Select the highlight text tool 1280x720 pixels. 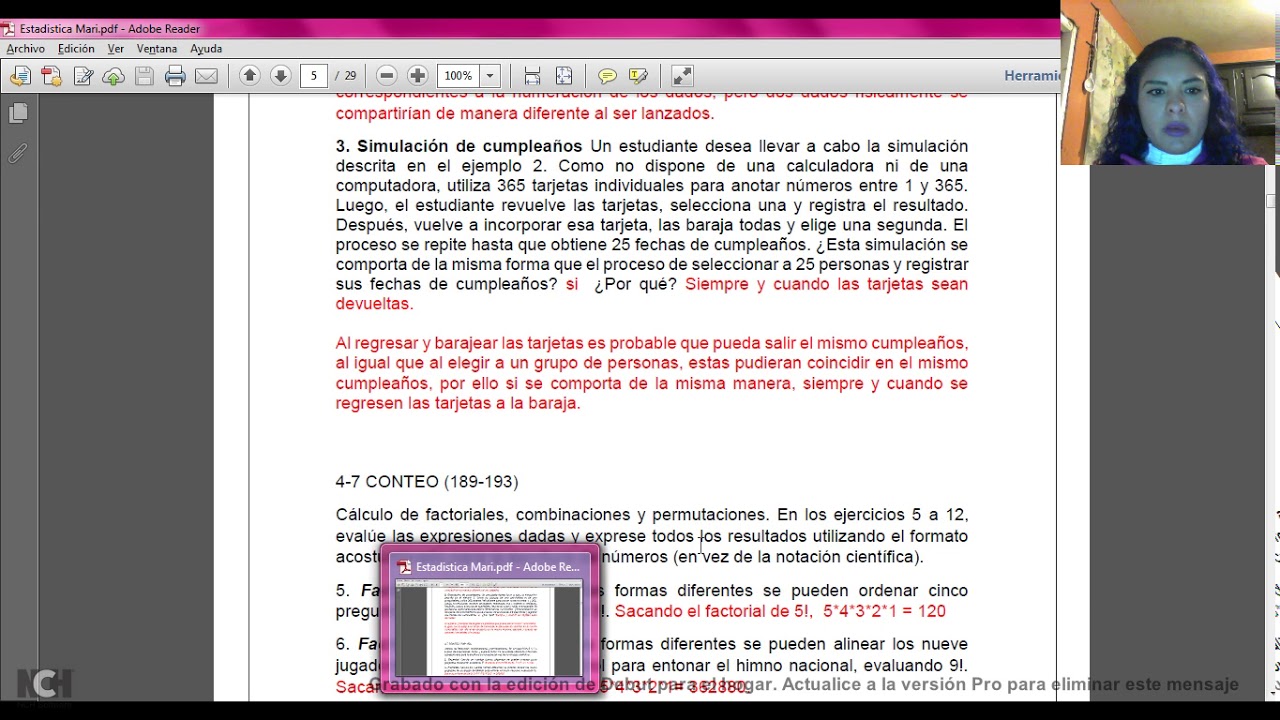[x=638, y=76]
